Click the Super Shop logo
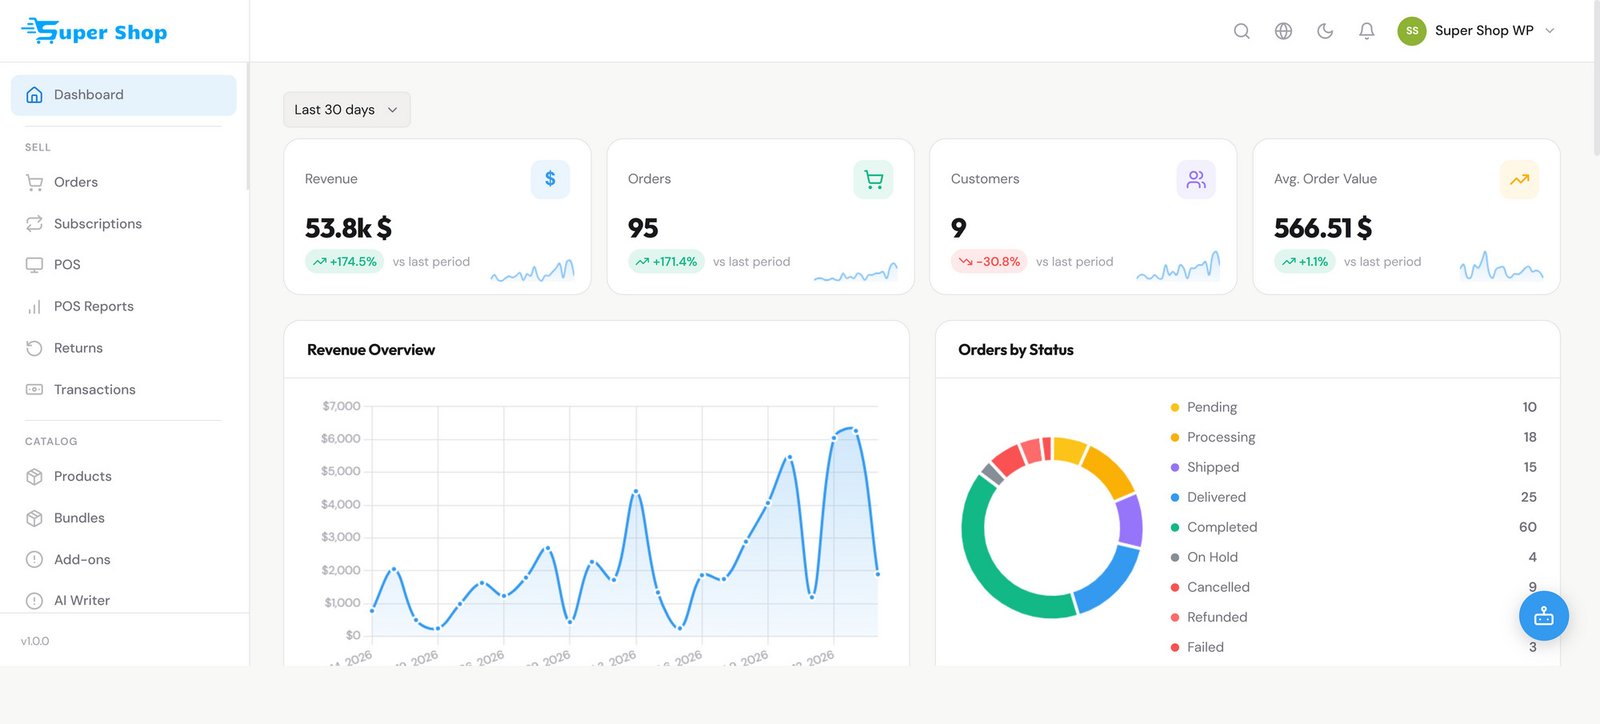Screen dimensions: 1600x724 (94, 31)
